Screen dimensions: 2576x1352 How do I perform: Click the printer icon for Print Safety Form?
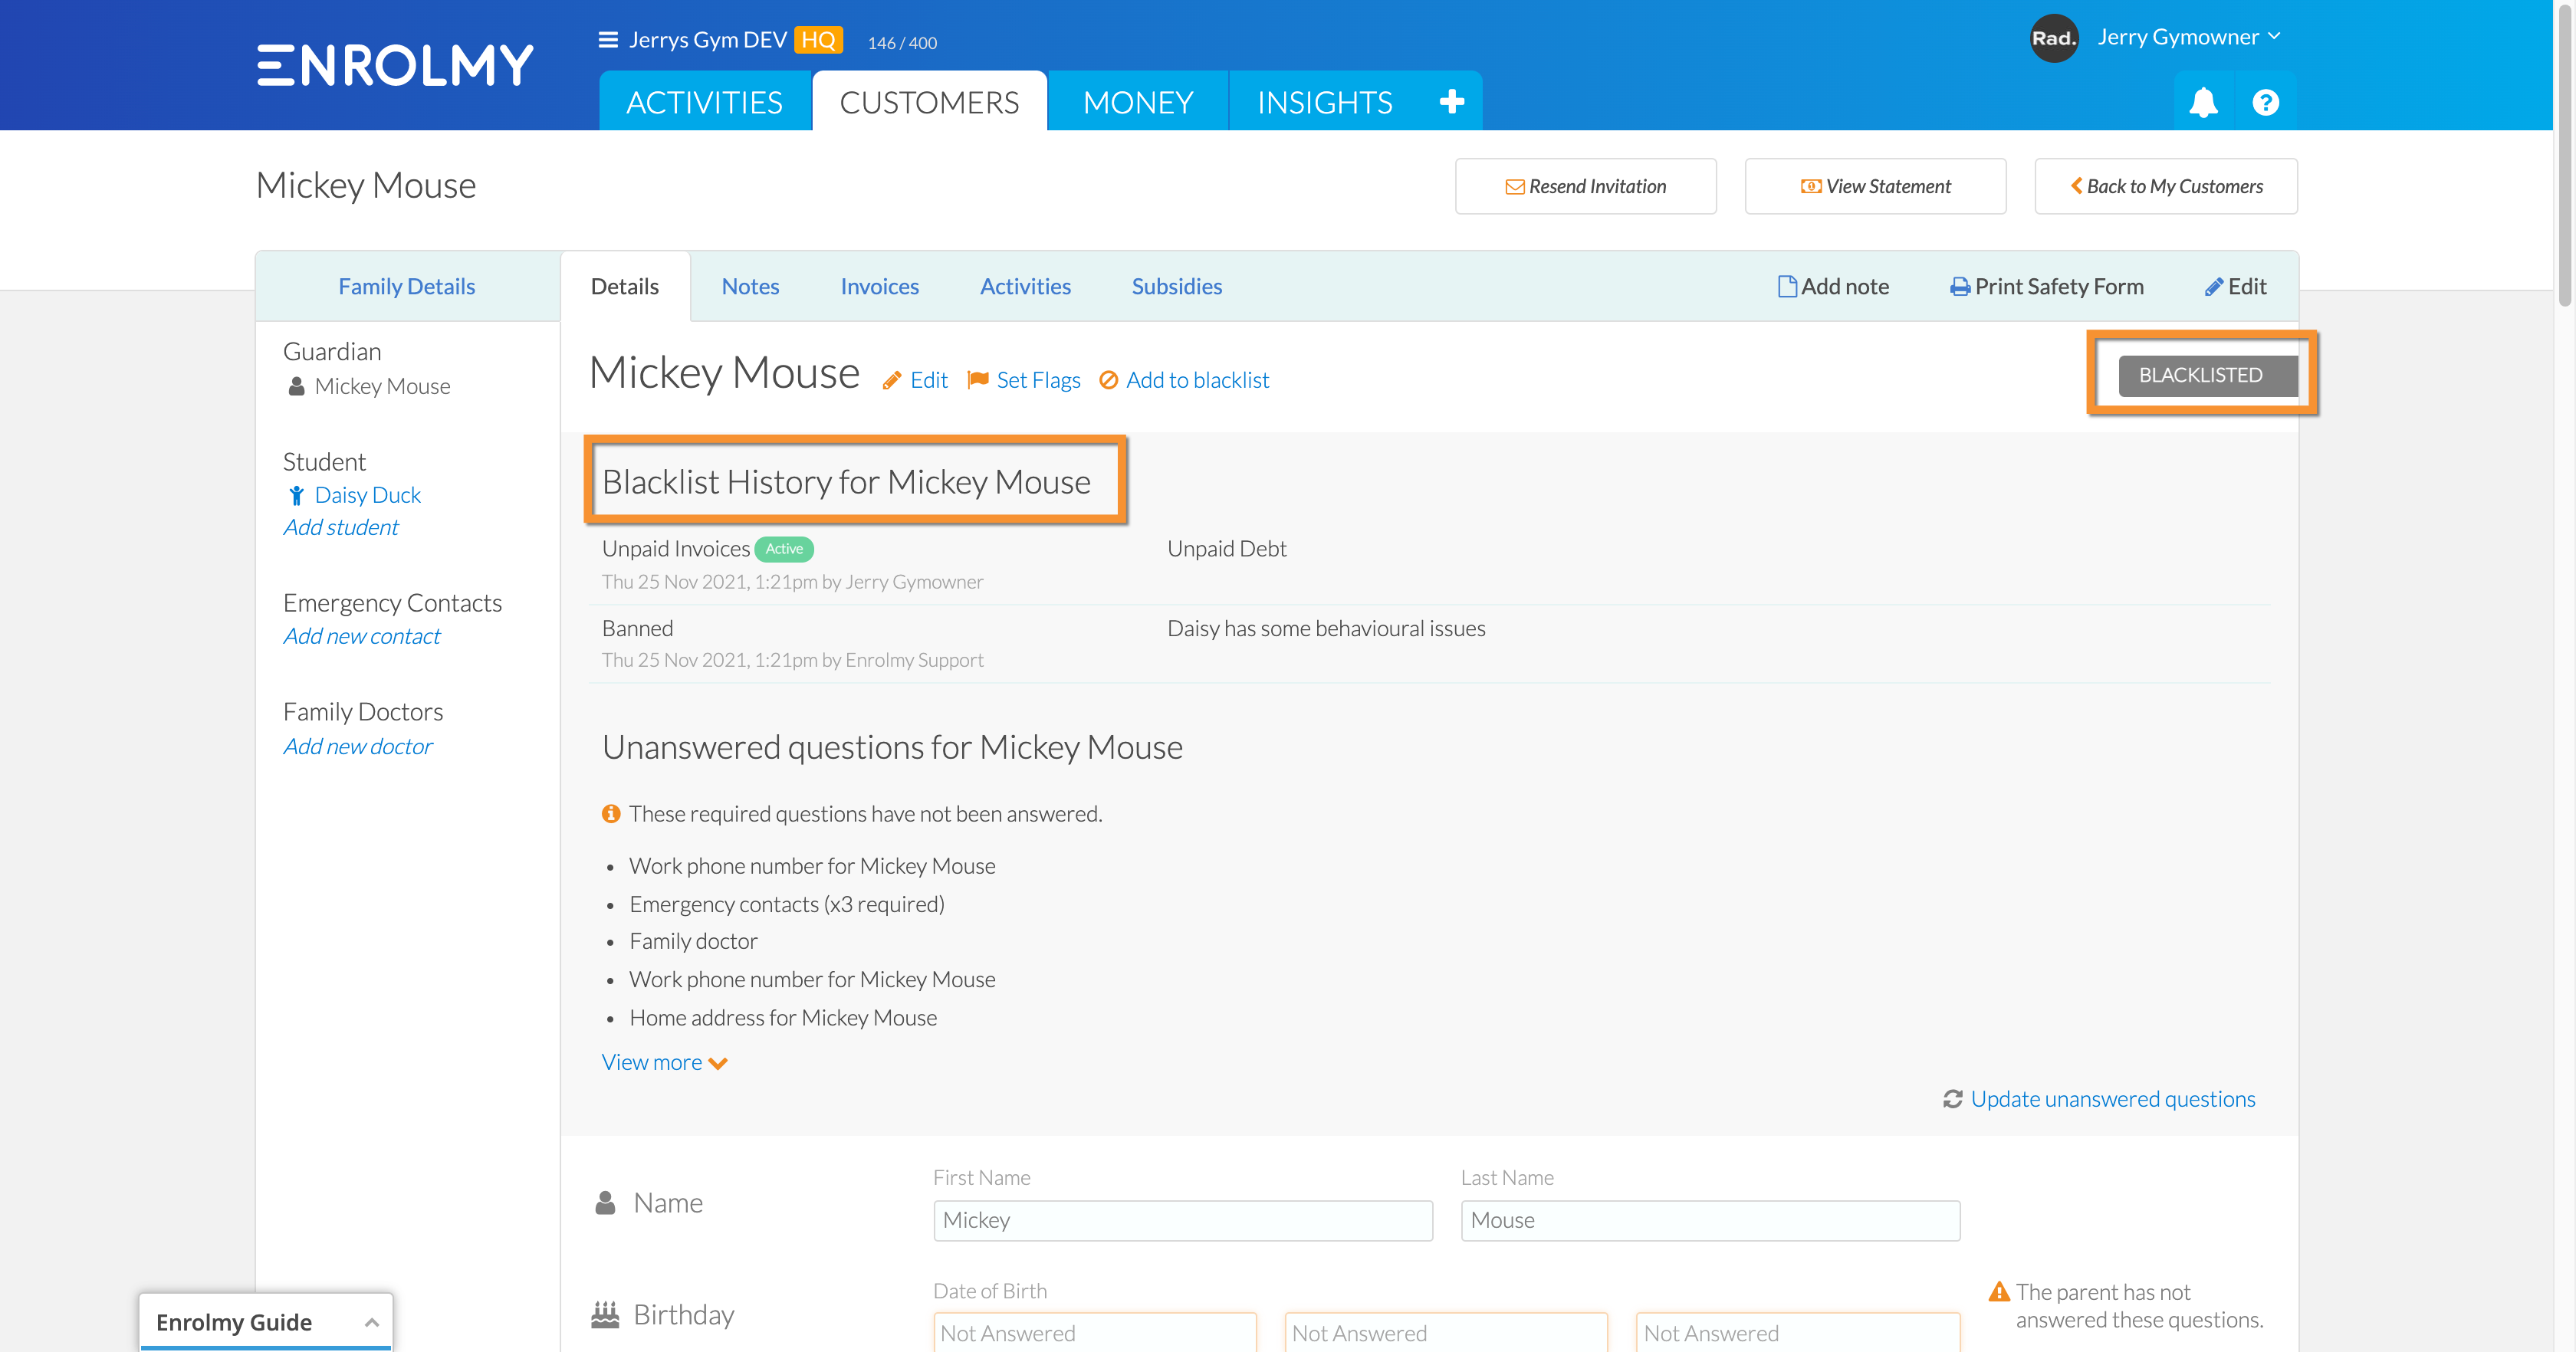click(1960, 287)
